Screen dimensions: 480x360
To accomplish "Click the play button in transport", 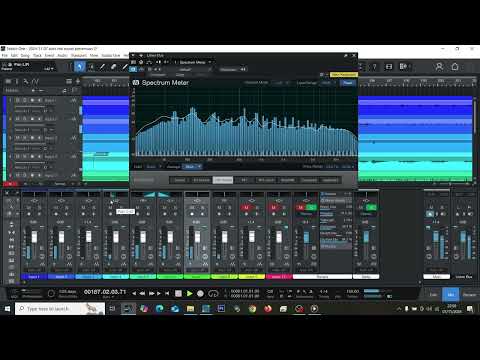I will tap(189, 293).
